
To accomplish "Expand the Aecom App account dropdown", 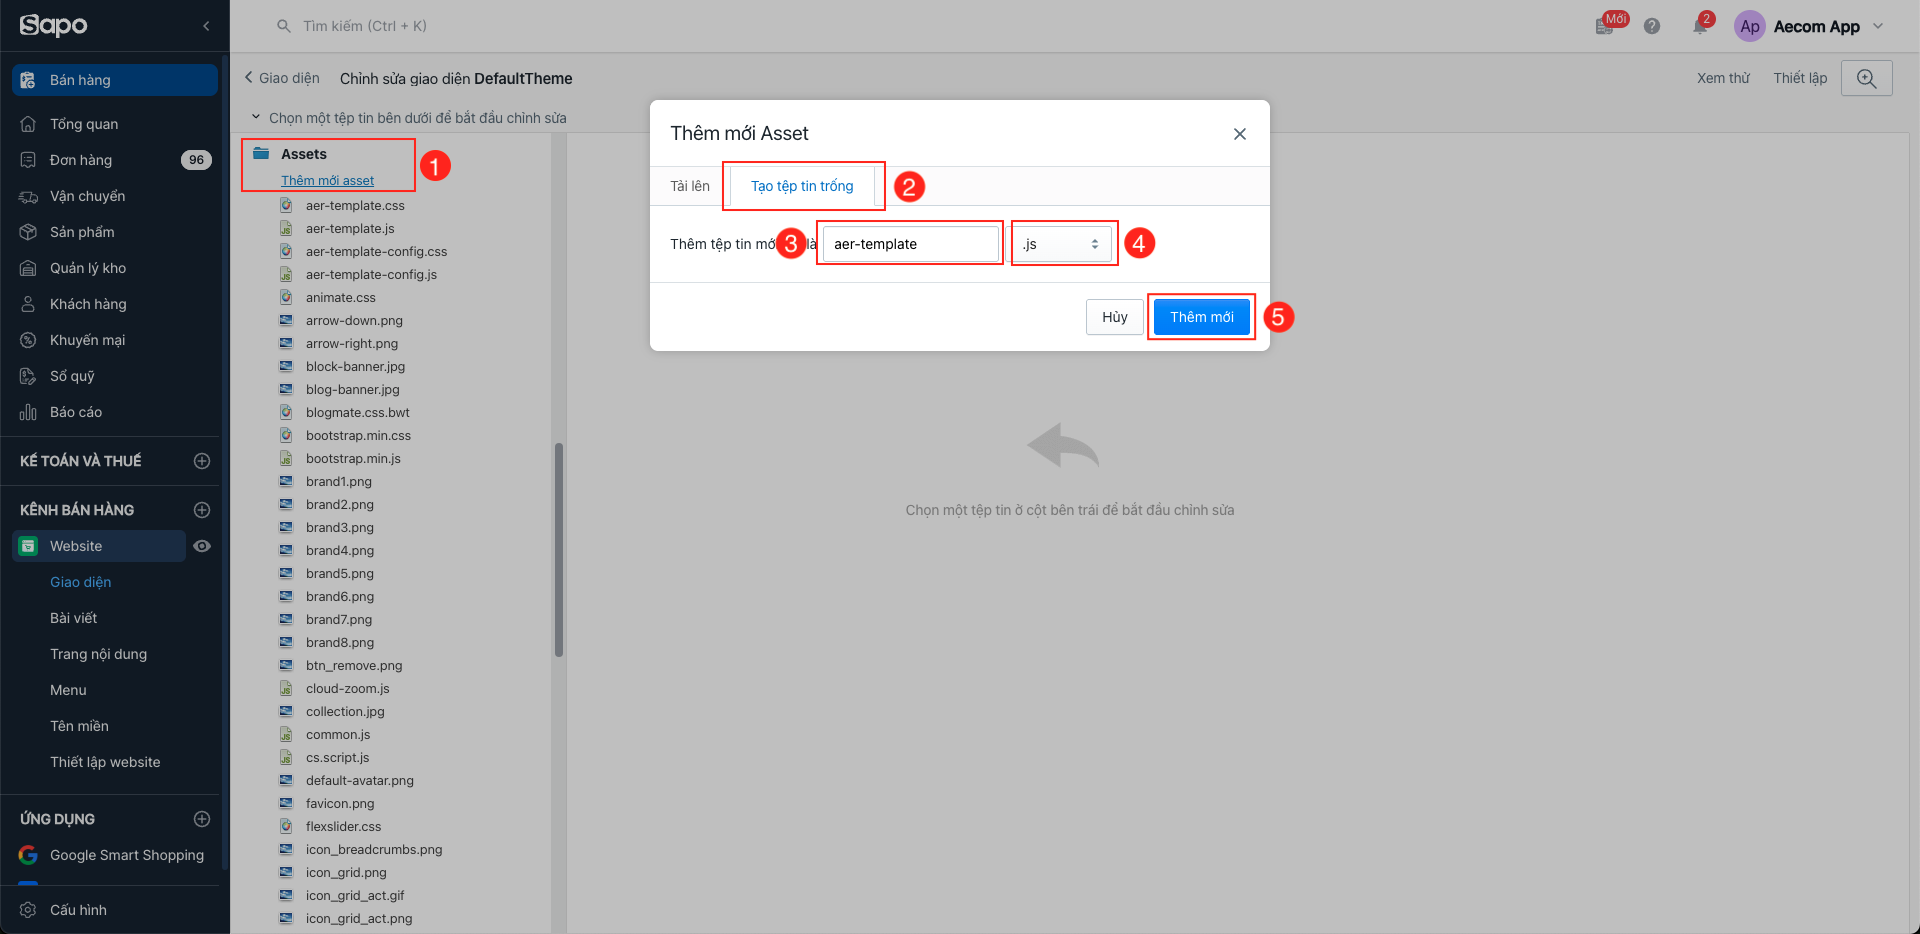I will 1877,27.
